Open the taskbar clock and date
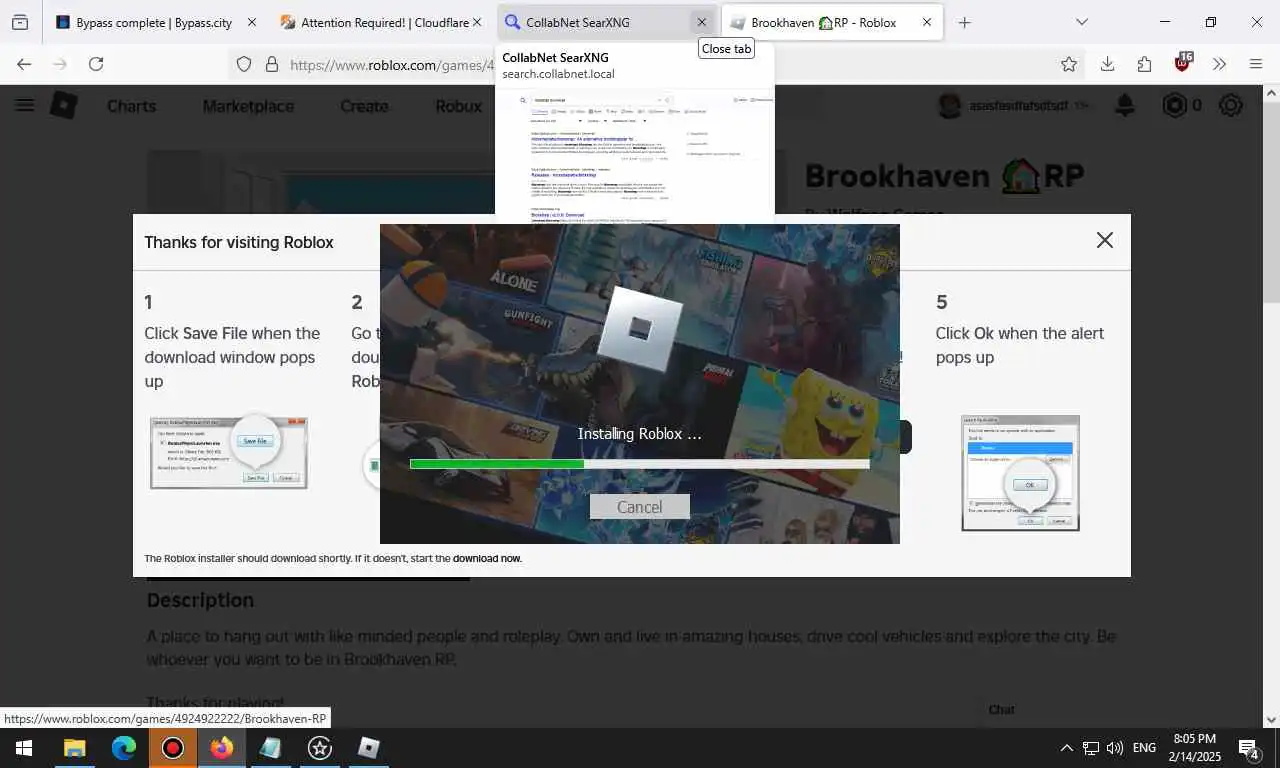This screenshot has height=768, width=1280. click(1194, 748)
